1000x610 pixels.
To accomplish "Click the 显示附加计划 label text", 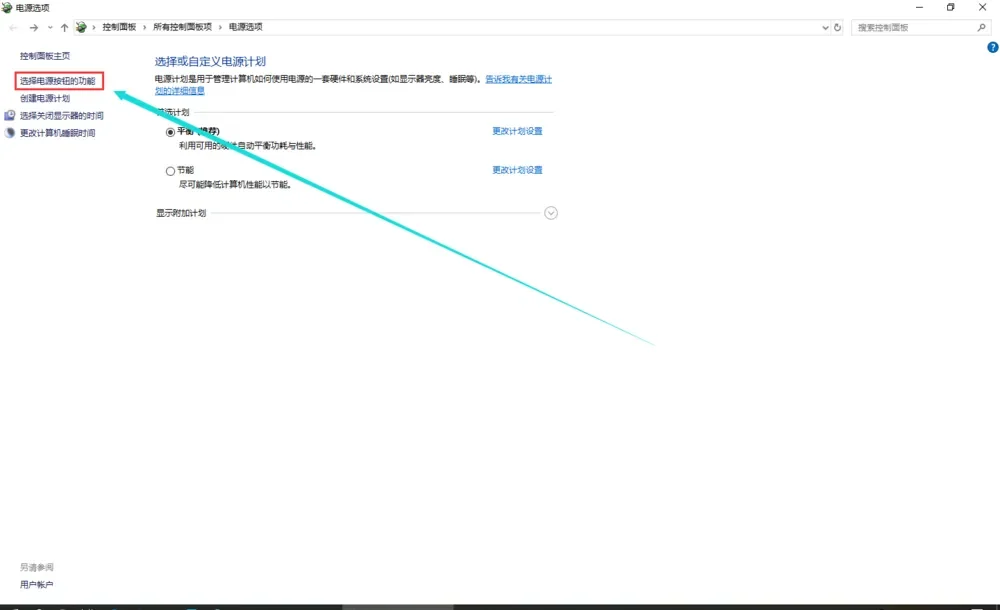I will coord(181,213).
